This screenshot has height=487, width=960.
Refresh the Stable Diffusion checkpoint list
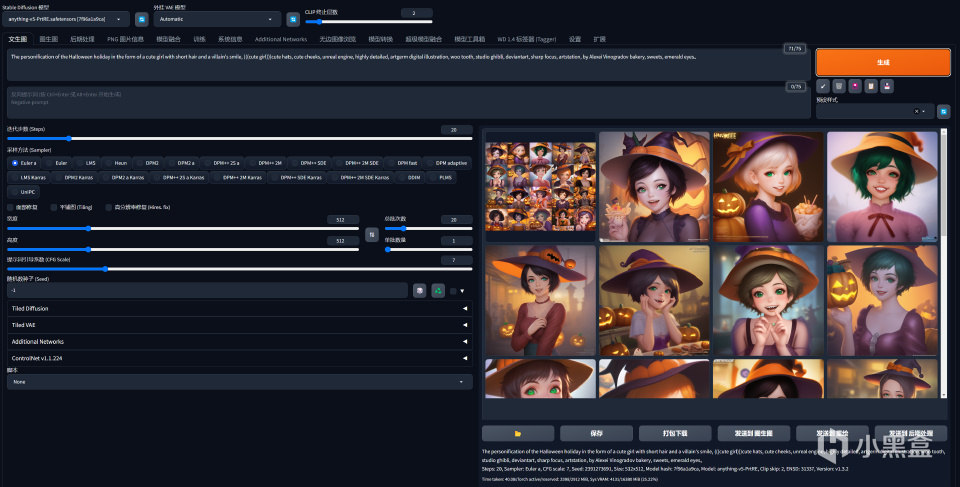pyautogui.click(x=141, y=20)
